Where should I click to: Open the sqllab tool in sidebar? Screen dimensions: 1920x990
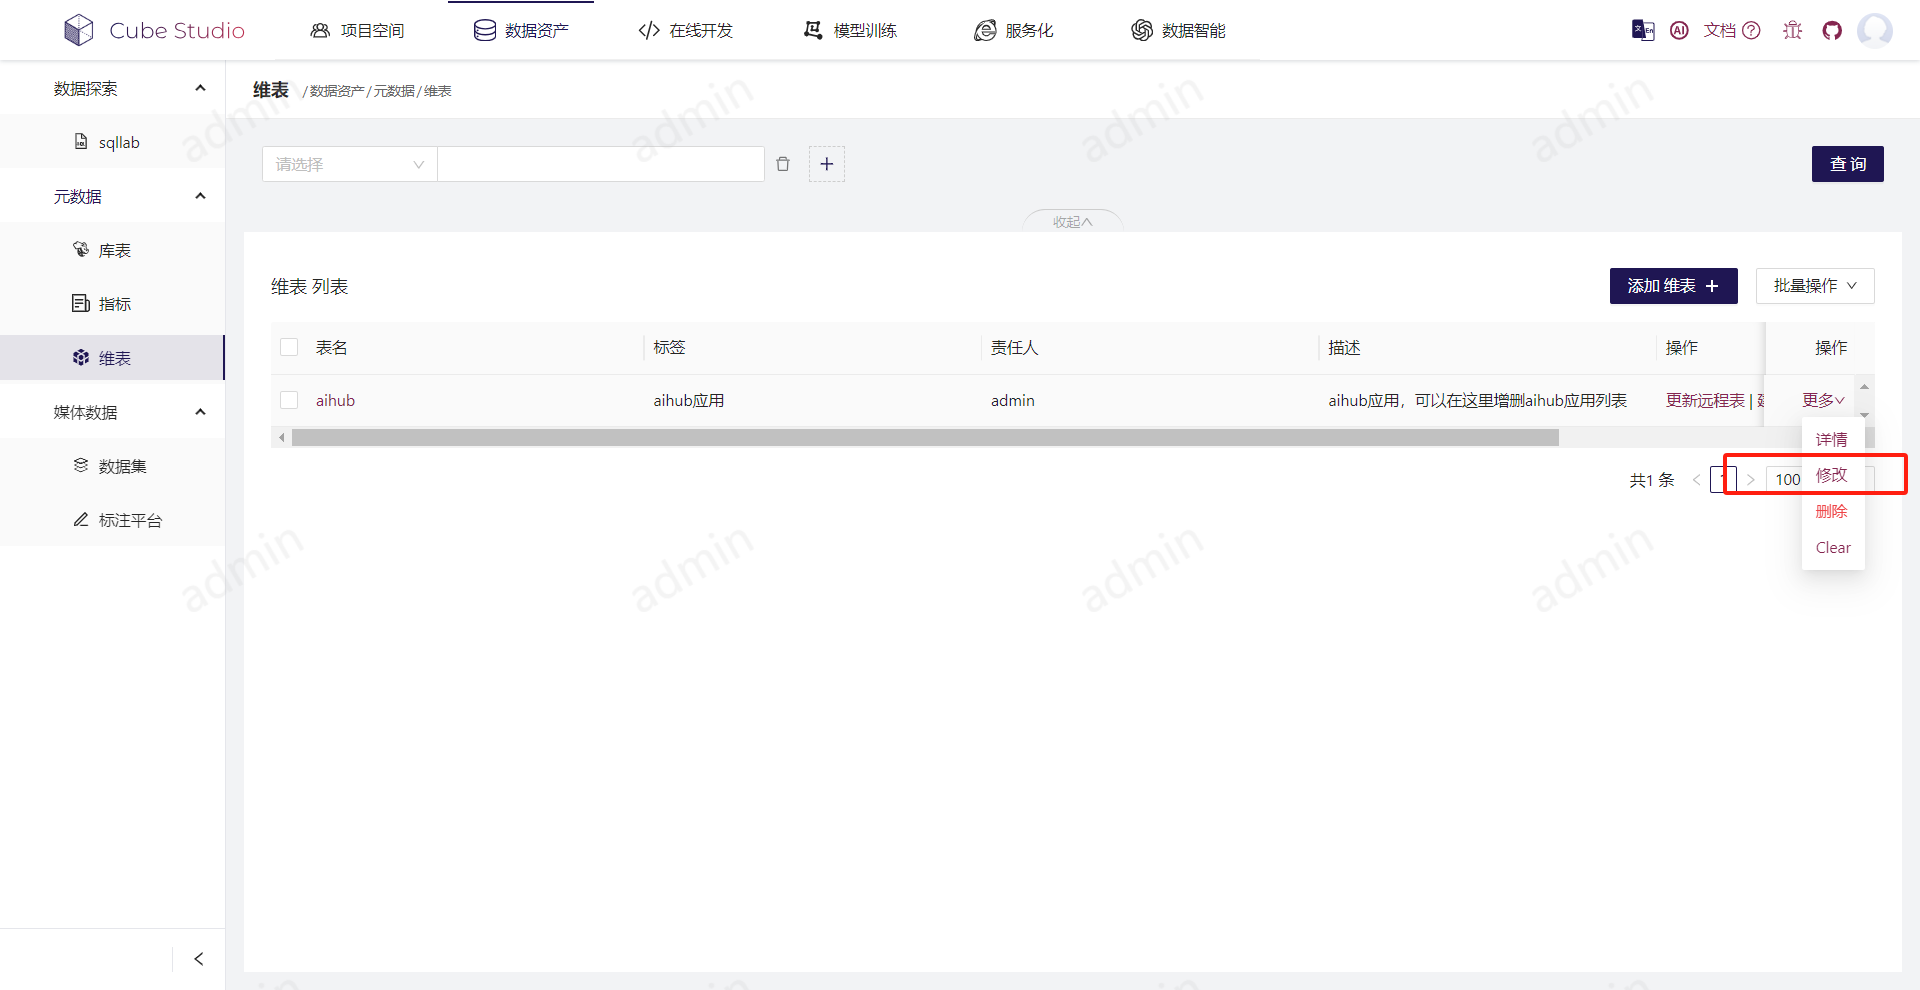pyautogui.click(x=118, y=142)
